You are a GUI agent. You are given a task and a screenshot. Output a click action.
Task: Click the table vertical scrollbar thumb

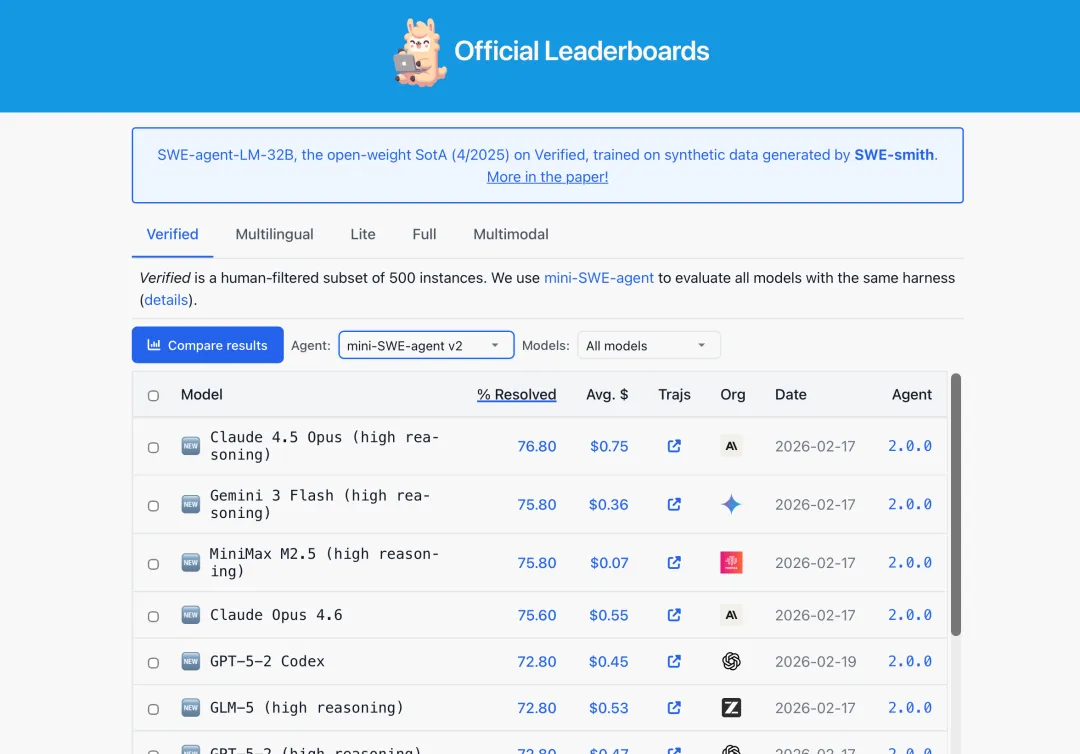955,505
